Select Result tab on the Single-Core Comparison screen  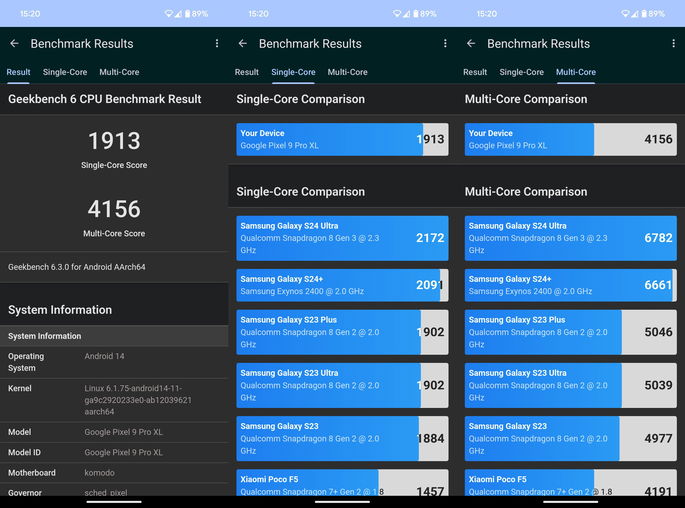click(247, 72)
